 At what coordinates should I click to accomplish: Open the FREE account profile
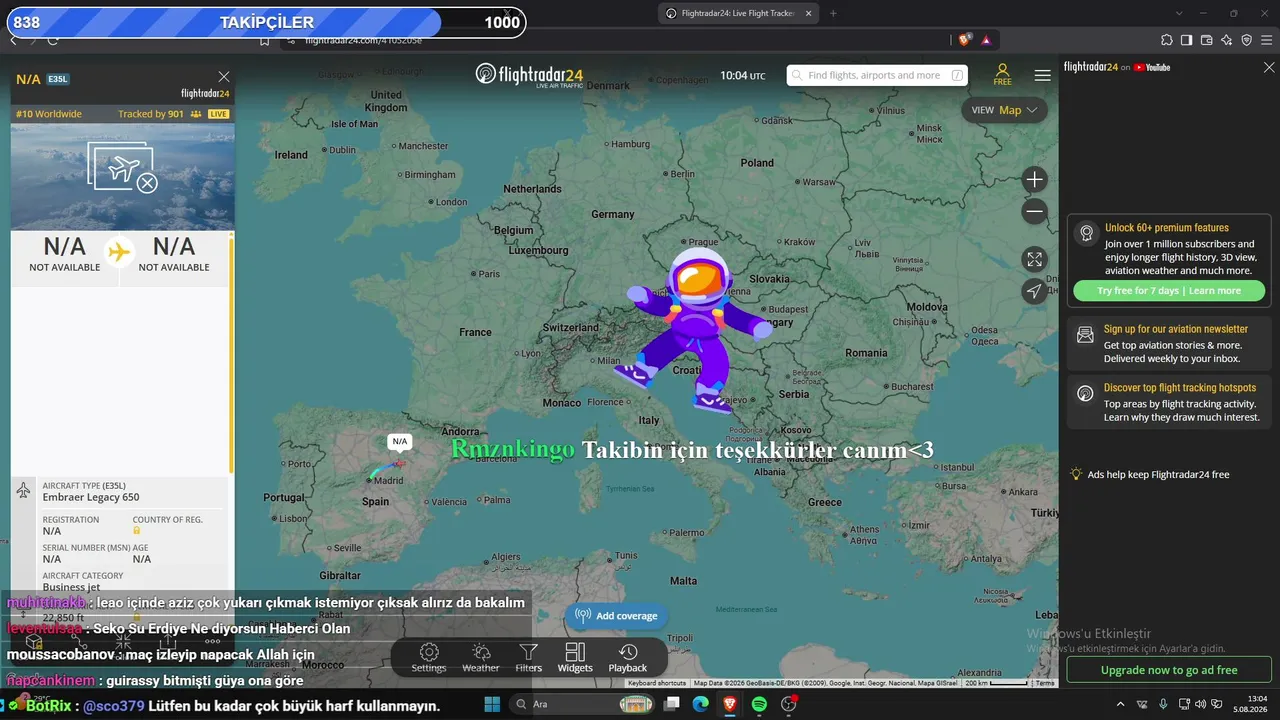[1002, 75]
